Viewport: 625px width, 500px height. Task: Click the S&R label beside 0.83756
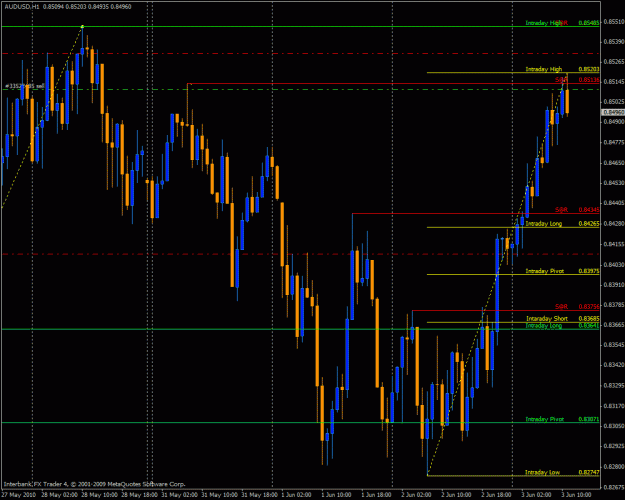[x=561, y=307]
